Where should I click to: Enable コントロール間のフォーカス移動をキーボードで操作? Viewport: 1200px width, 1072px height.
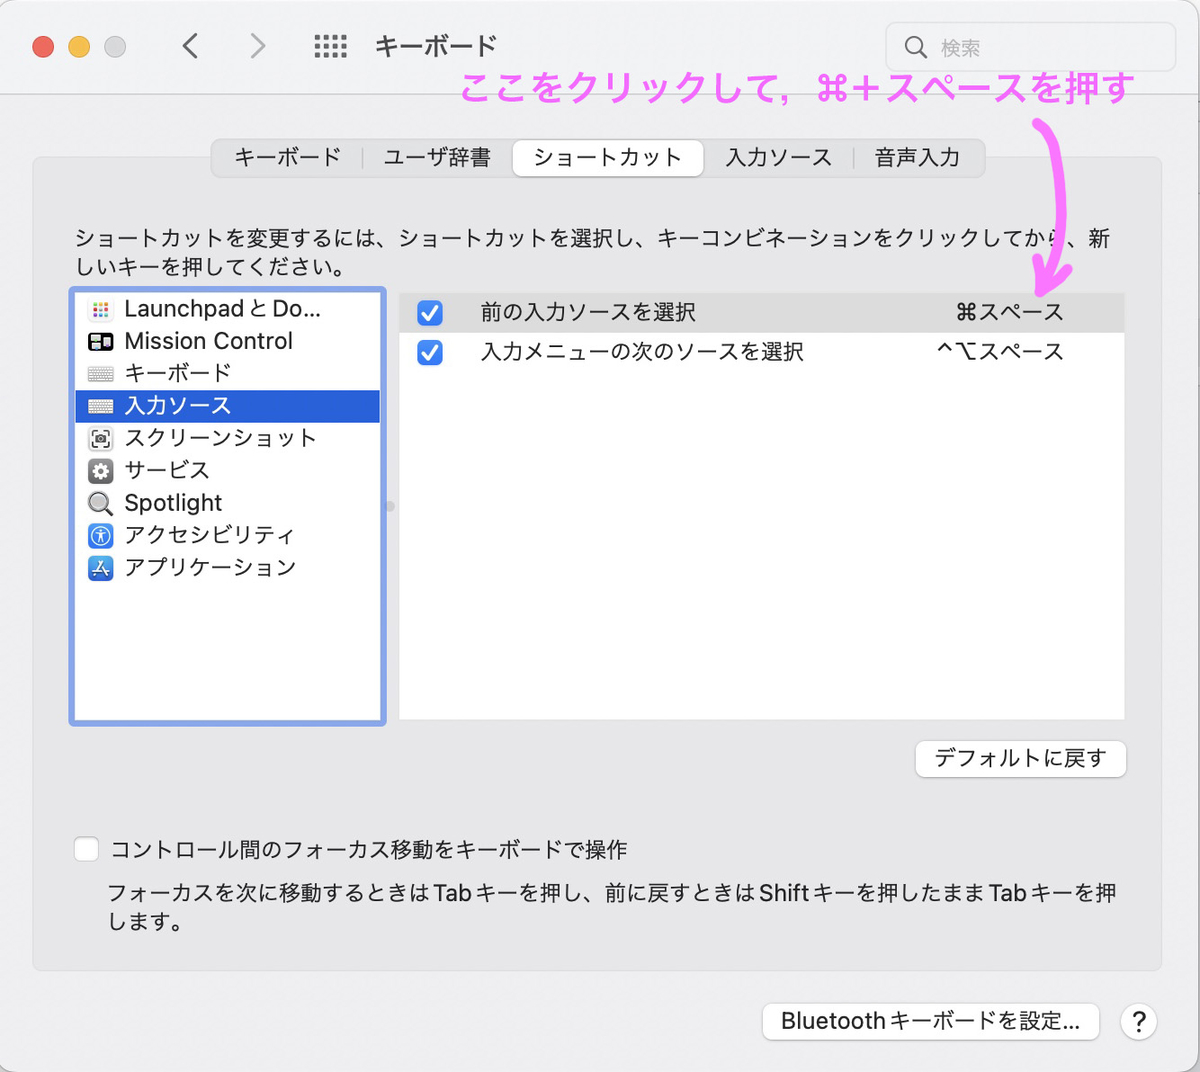86,848
